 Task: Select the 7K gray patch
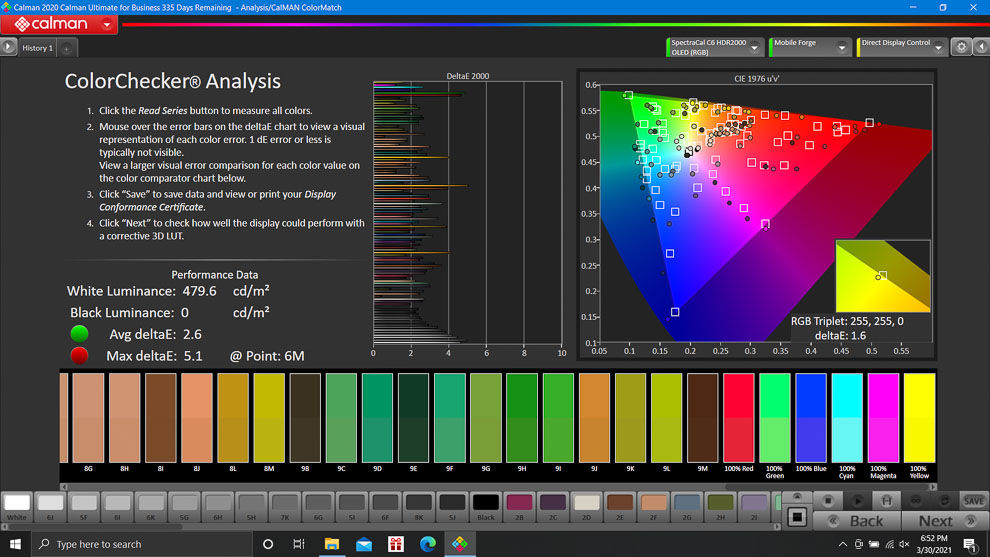[284, 506]
